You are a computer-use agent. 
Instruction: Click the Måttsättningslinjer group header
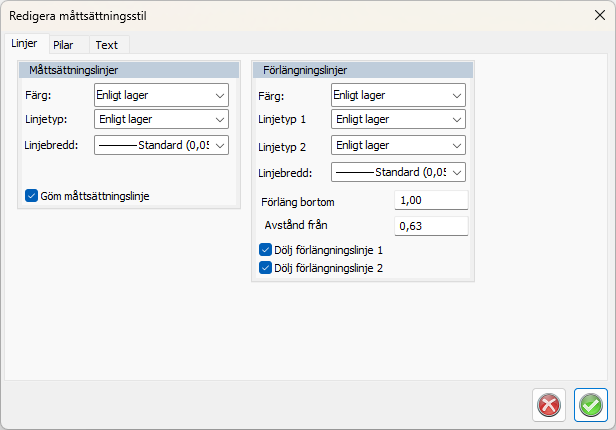pos(130,70)
